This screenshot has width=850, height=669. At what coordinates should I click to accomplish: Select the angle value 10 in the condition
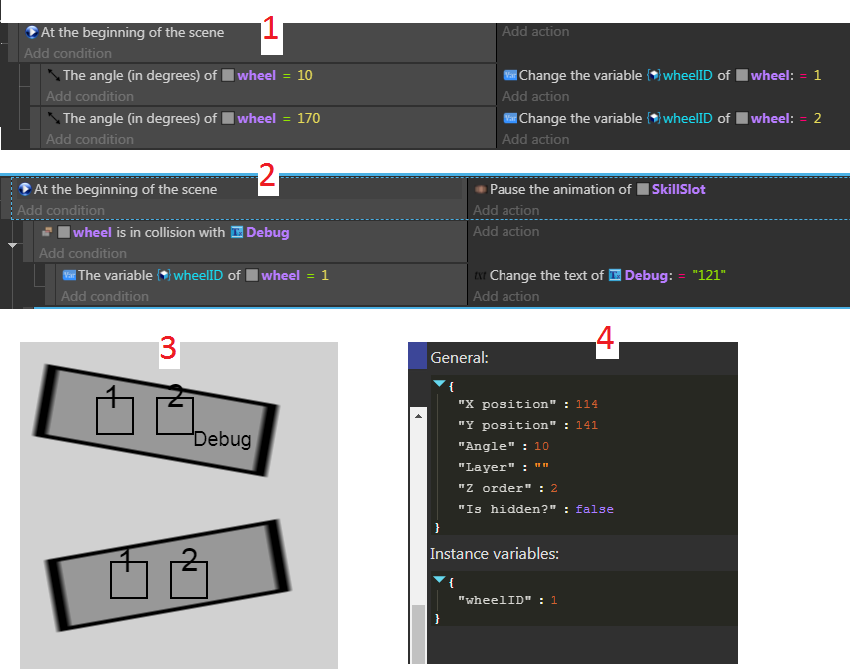tap(305, 75)
